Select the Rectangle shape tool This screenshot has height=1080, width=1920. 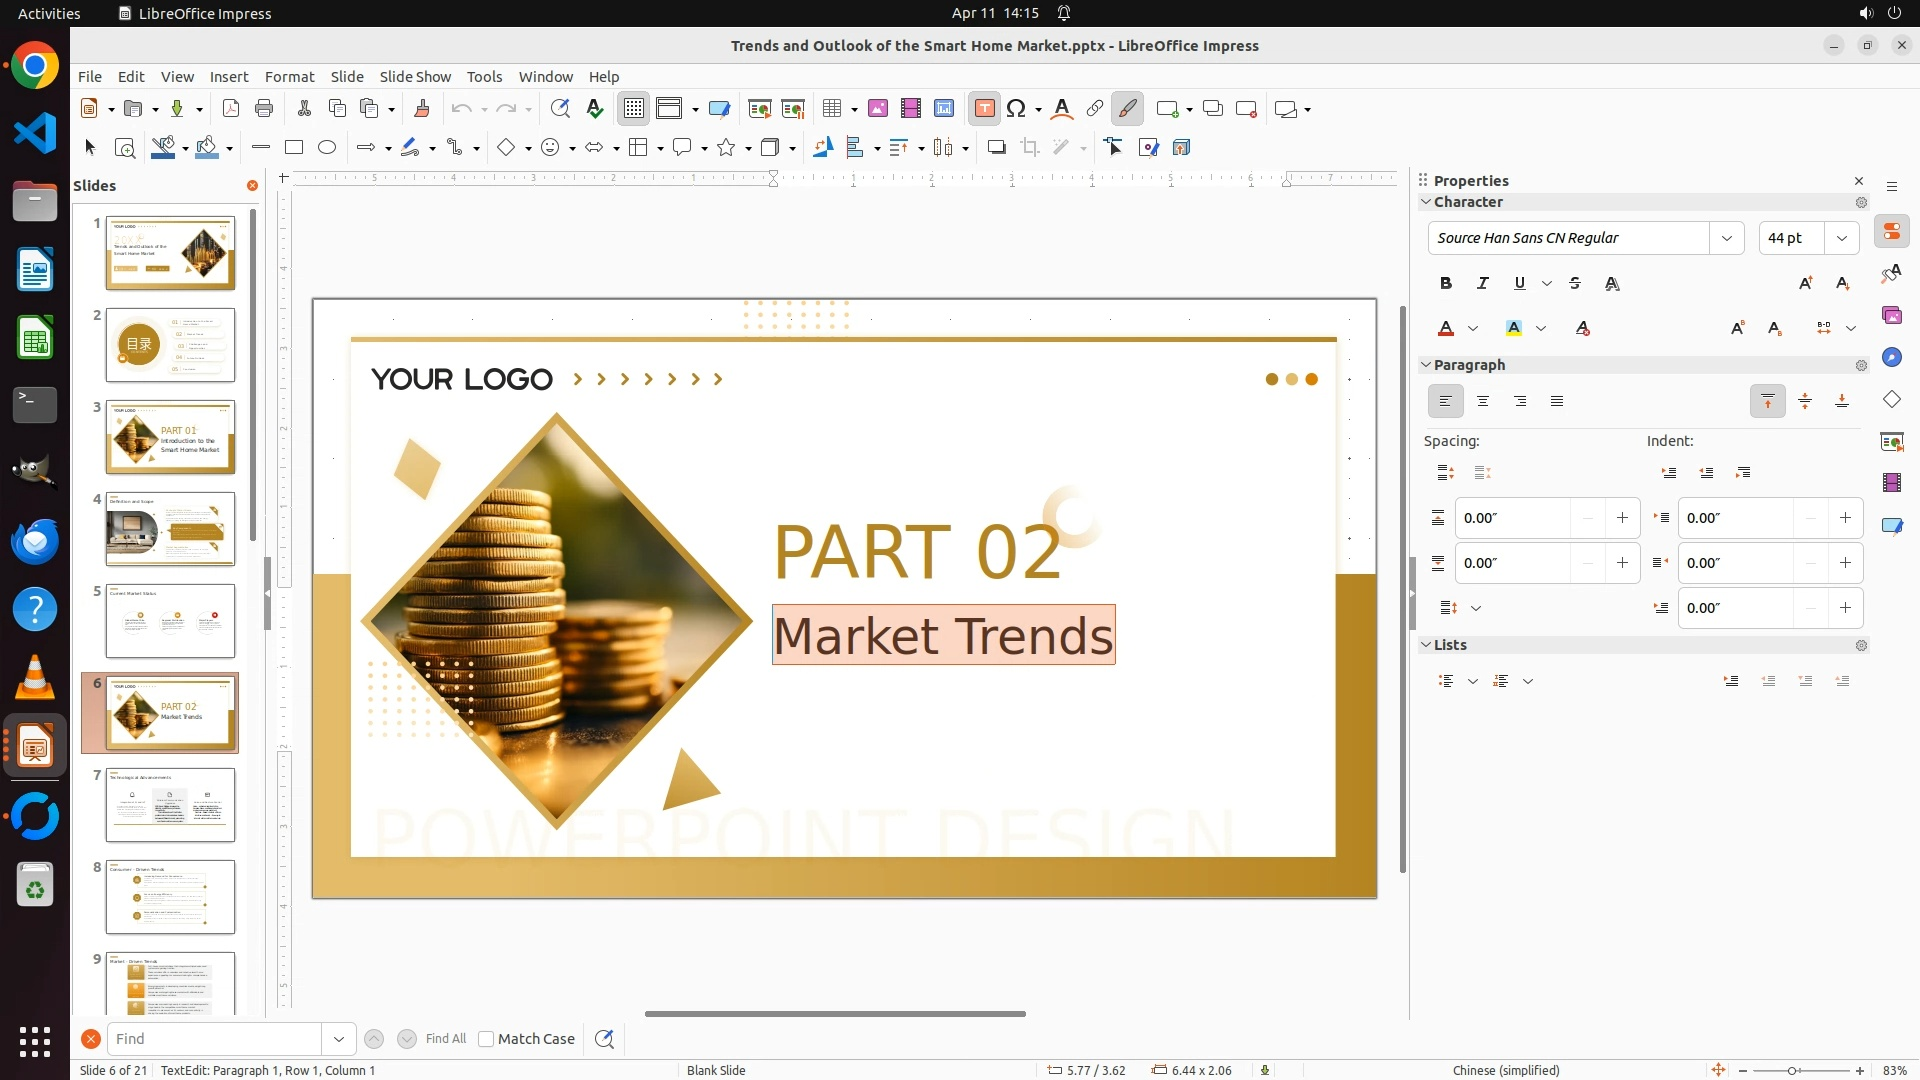(294, 148)
